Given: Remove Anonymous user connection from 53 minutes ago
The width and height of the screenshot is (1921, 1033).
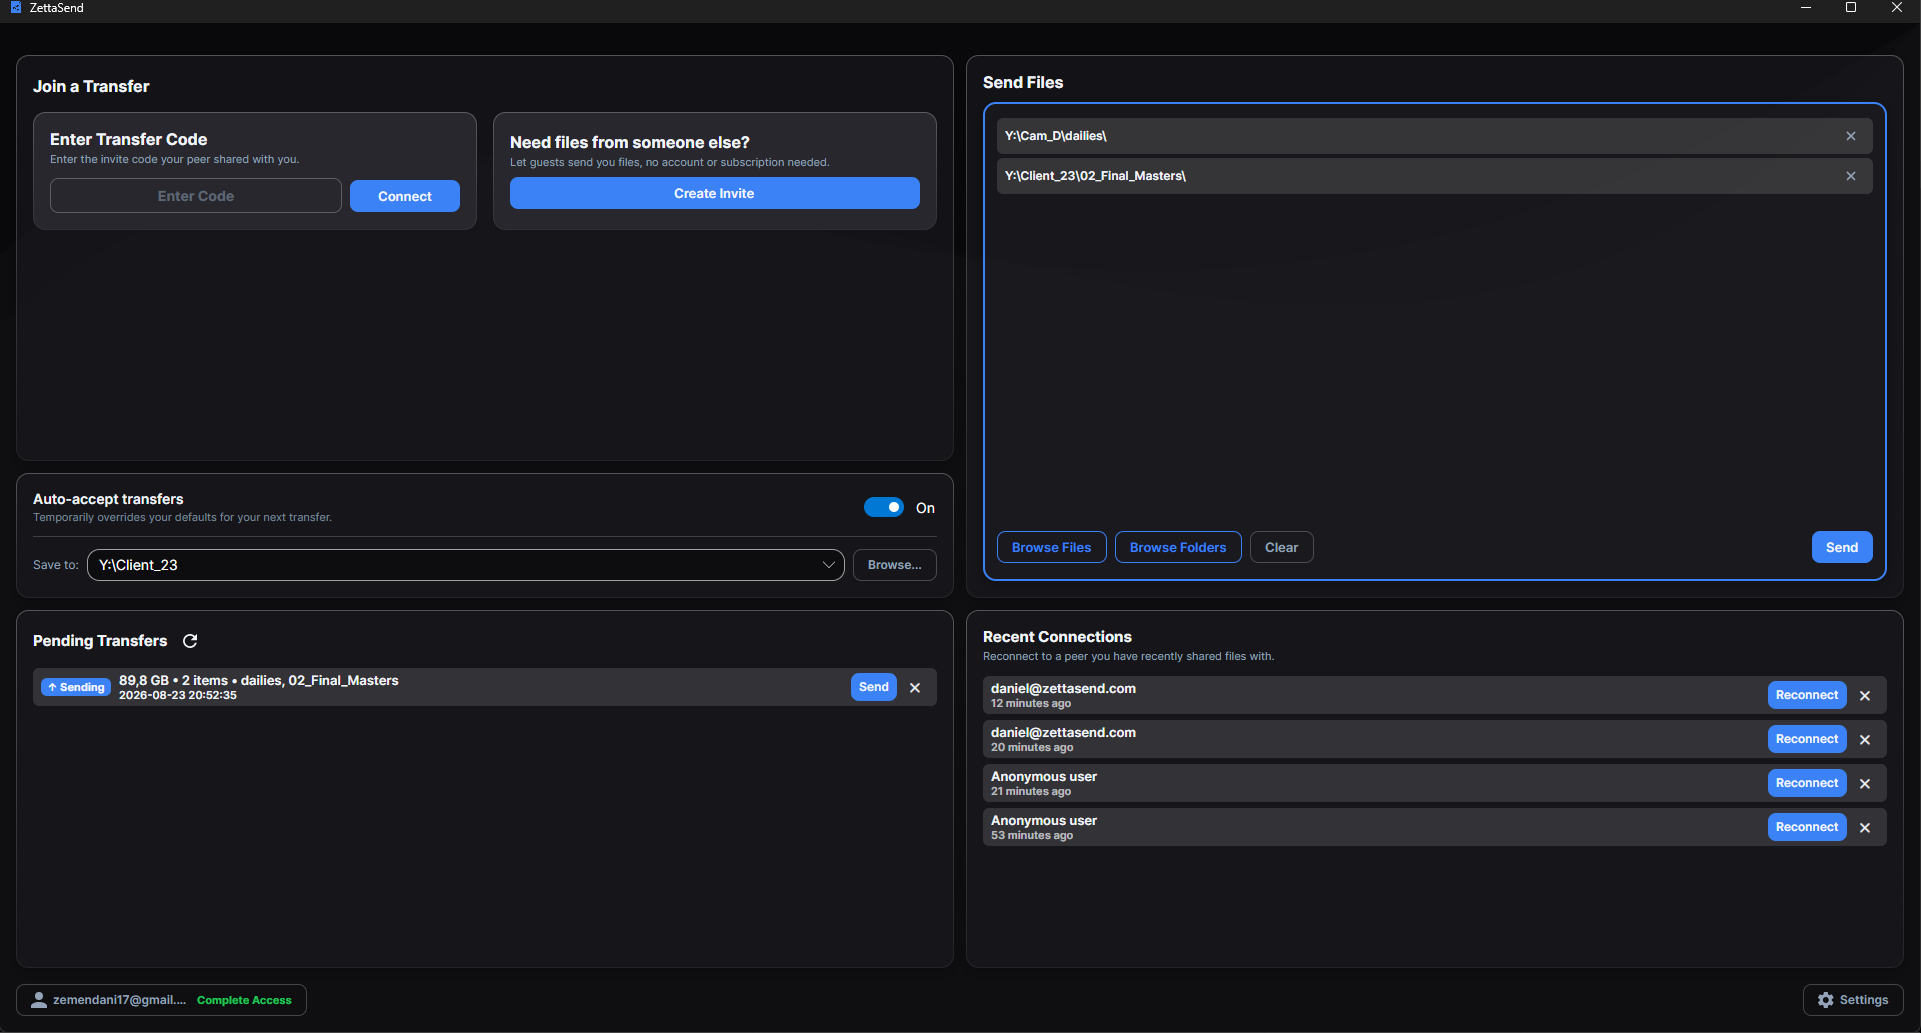Looking at the screenshot, I should click(x=1865, y=828).
